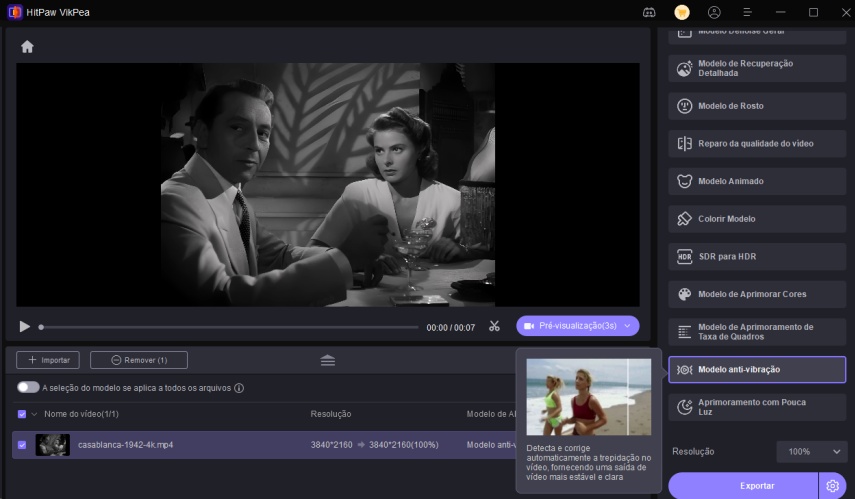Click the Exportar button
Screen dimensions: 855x499
tap(743, 485)
